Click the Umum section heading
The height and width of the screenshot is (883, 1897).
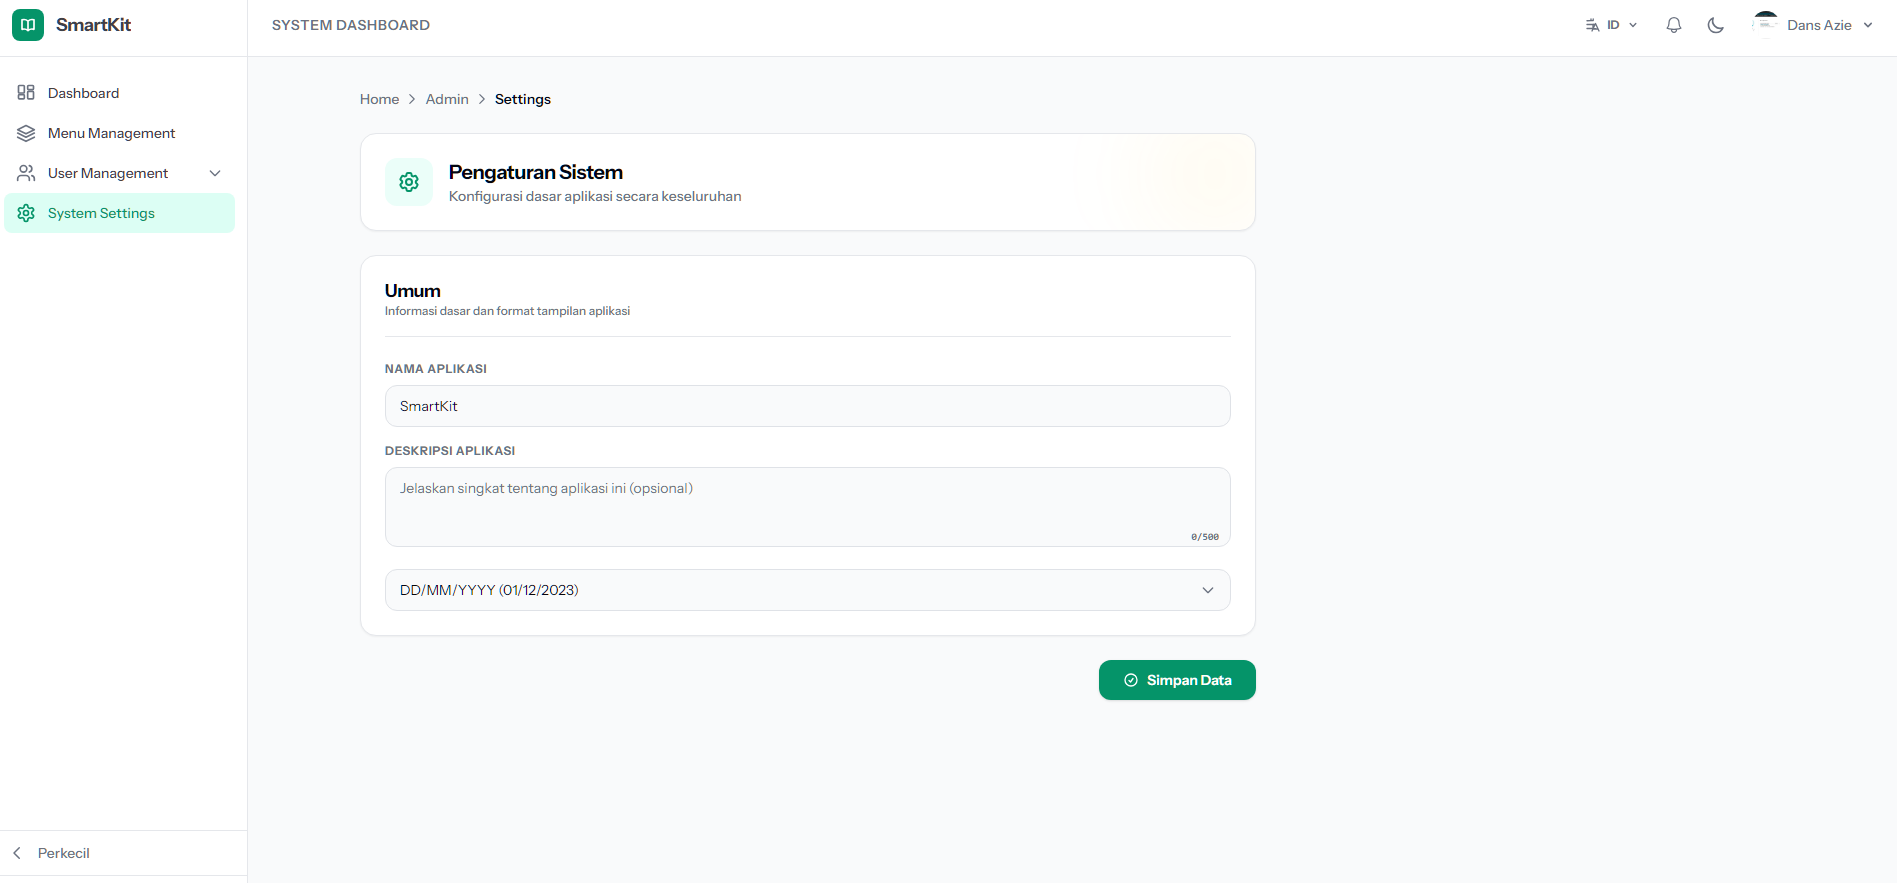click(413, 291)
